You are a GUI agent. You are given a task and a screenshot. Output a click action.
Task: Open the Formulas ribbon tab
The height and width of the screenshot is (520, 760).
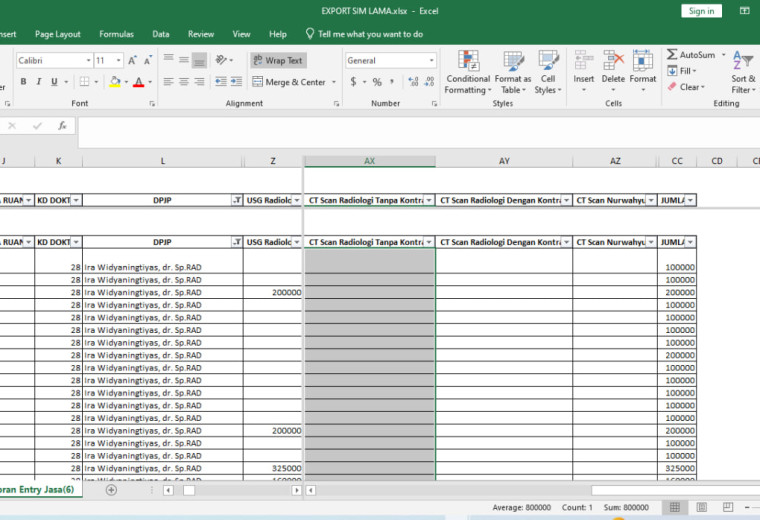coord(116,34)
